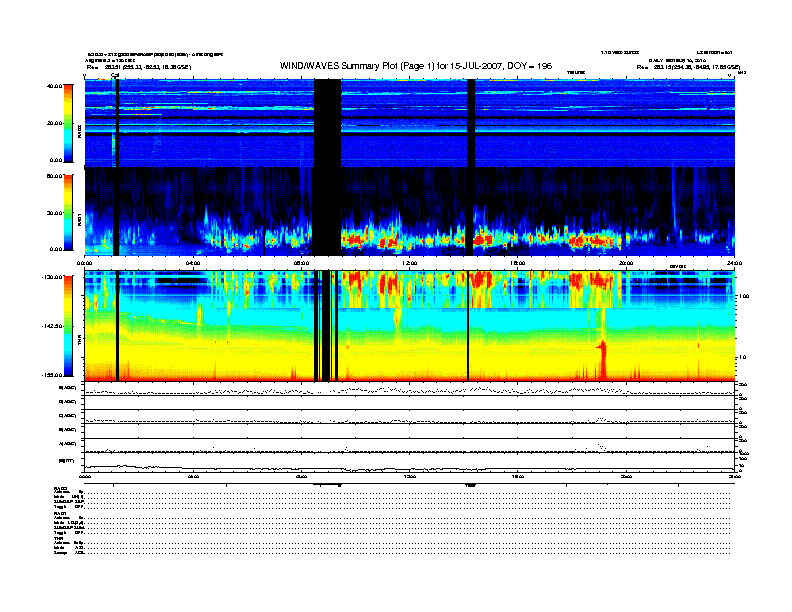Image resolution: width=792 pixels, height=612 pixels.
Task: Click the TNR color scale bar
Action: coord(68,326)
